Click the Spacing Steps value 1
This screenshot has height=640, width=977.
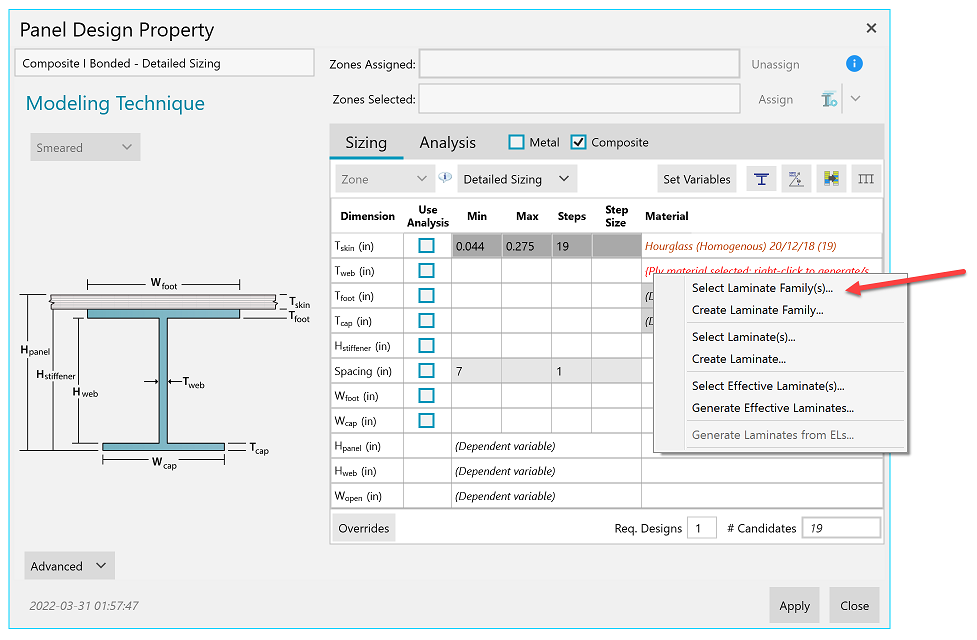[571, 371]
